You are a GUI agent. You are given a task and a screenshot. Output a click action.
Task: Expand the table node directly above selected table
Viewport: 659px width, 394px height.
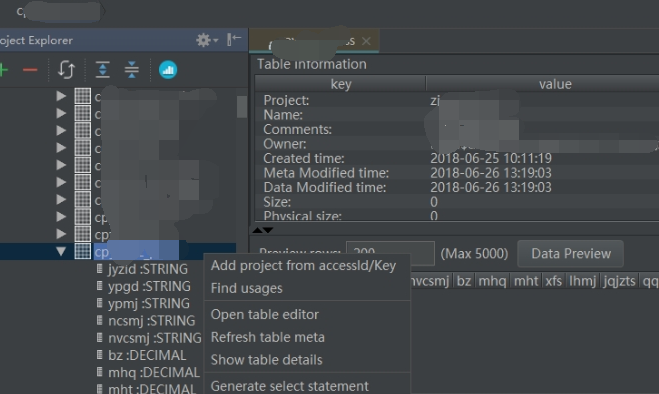(61, 234)
